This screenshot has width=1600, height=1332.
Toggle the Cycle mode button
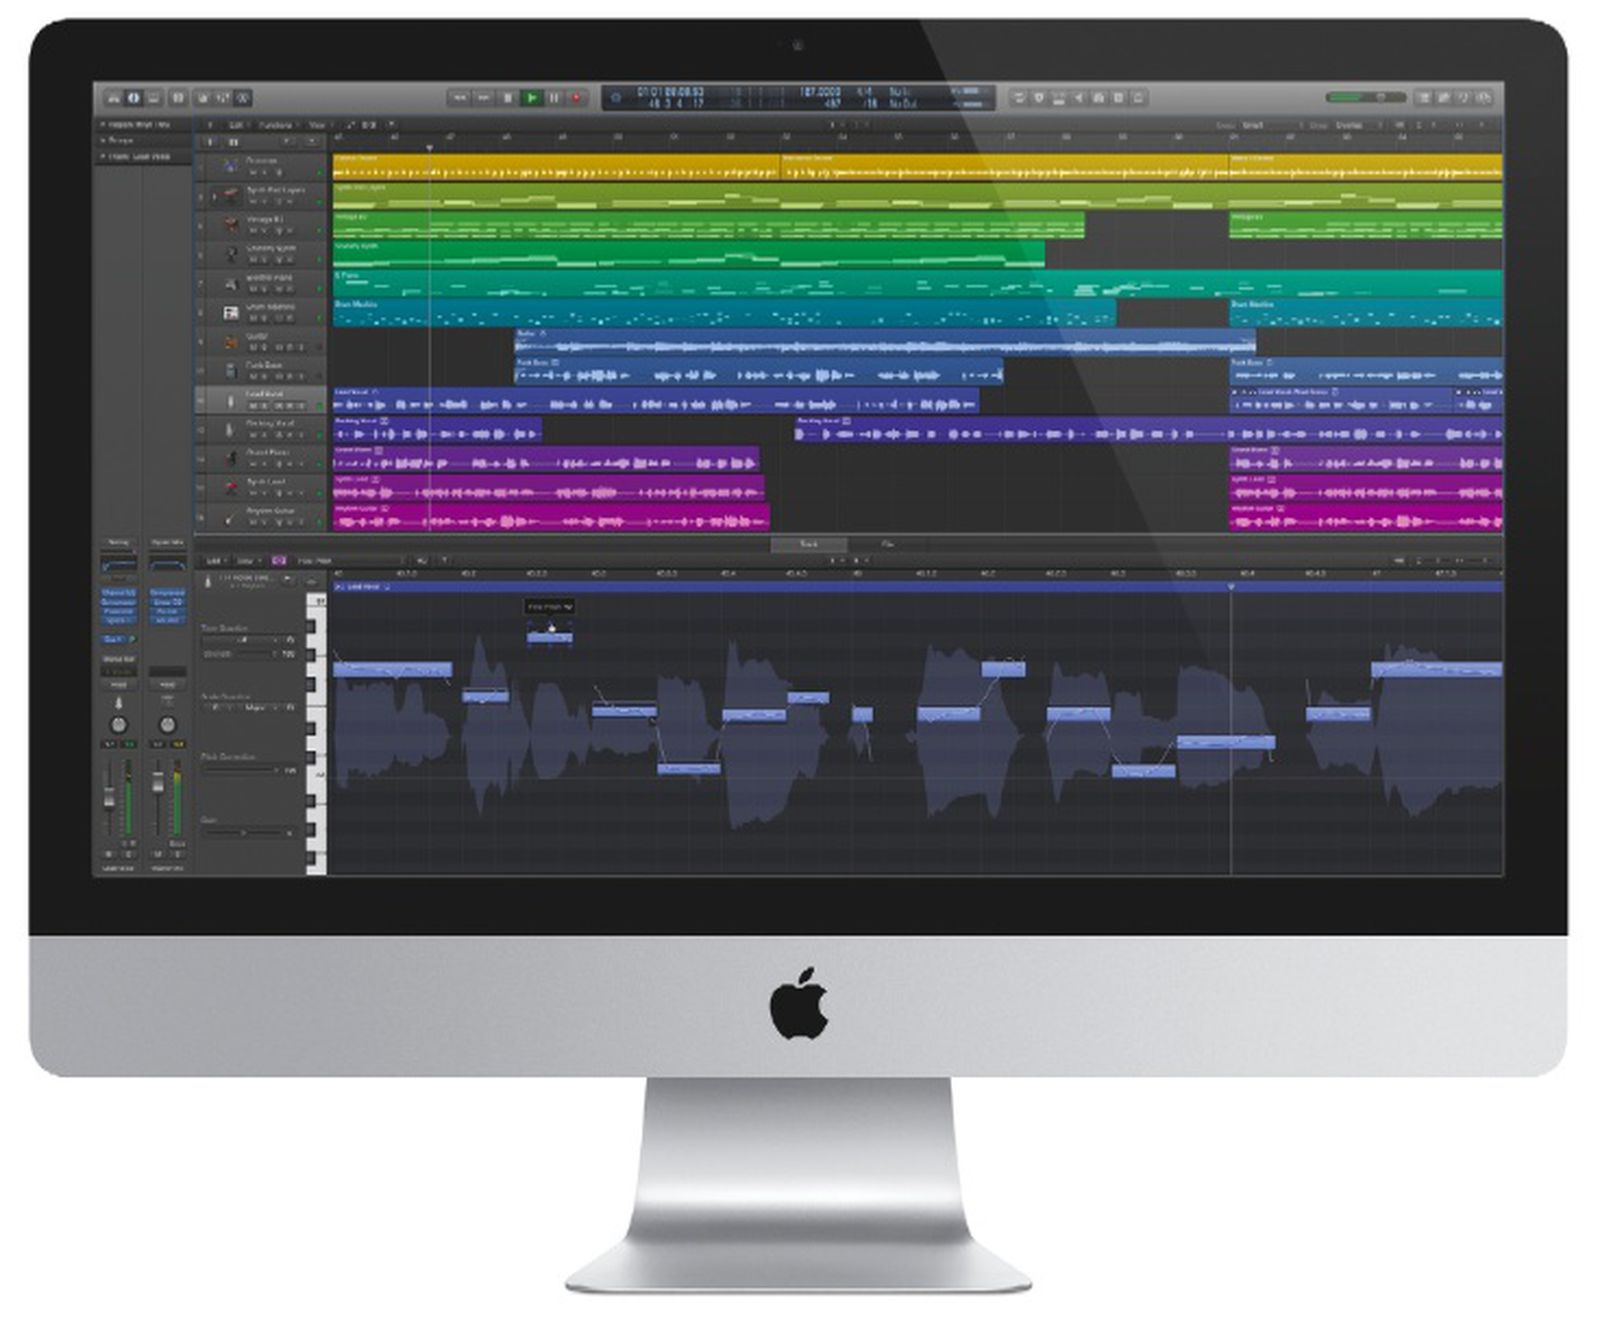click(1019, 98)
